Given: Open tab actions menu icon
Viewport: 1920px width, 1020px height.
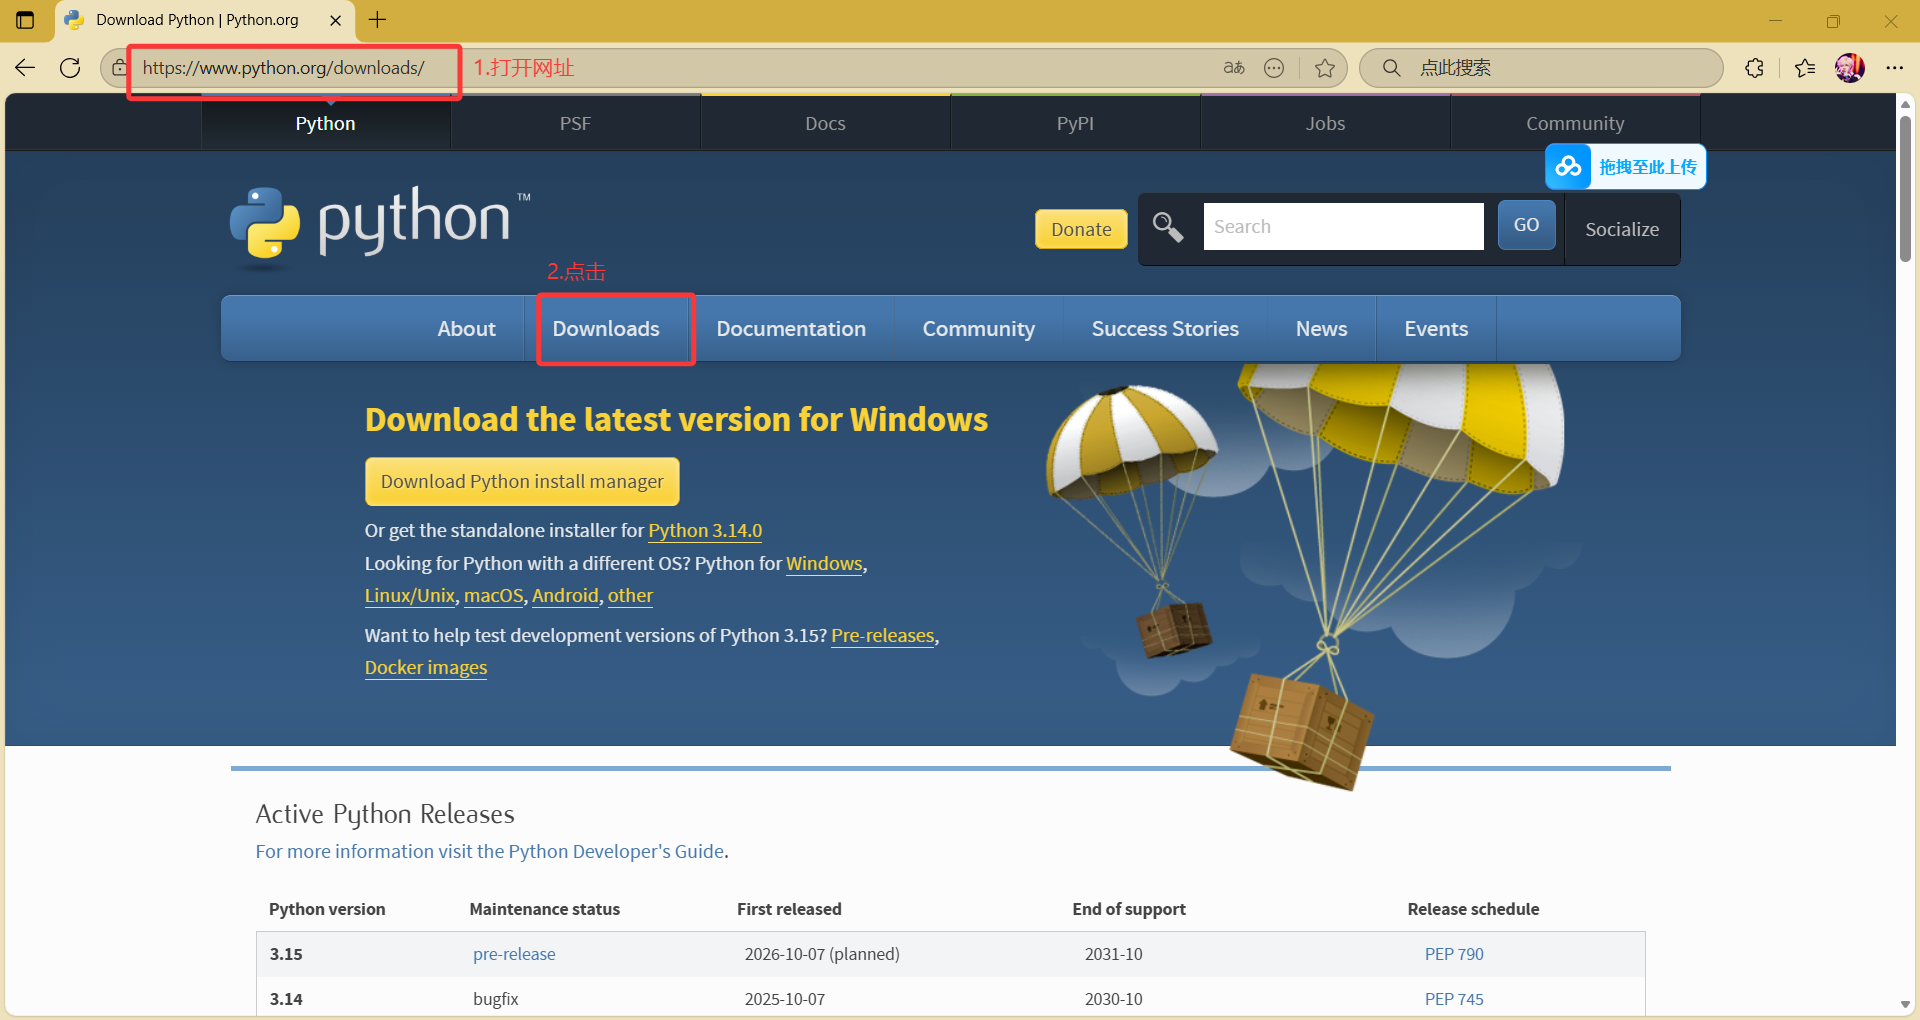Looking at the screenshot, I should click(x=25, y=20).
